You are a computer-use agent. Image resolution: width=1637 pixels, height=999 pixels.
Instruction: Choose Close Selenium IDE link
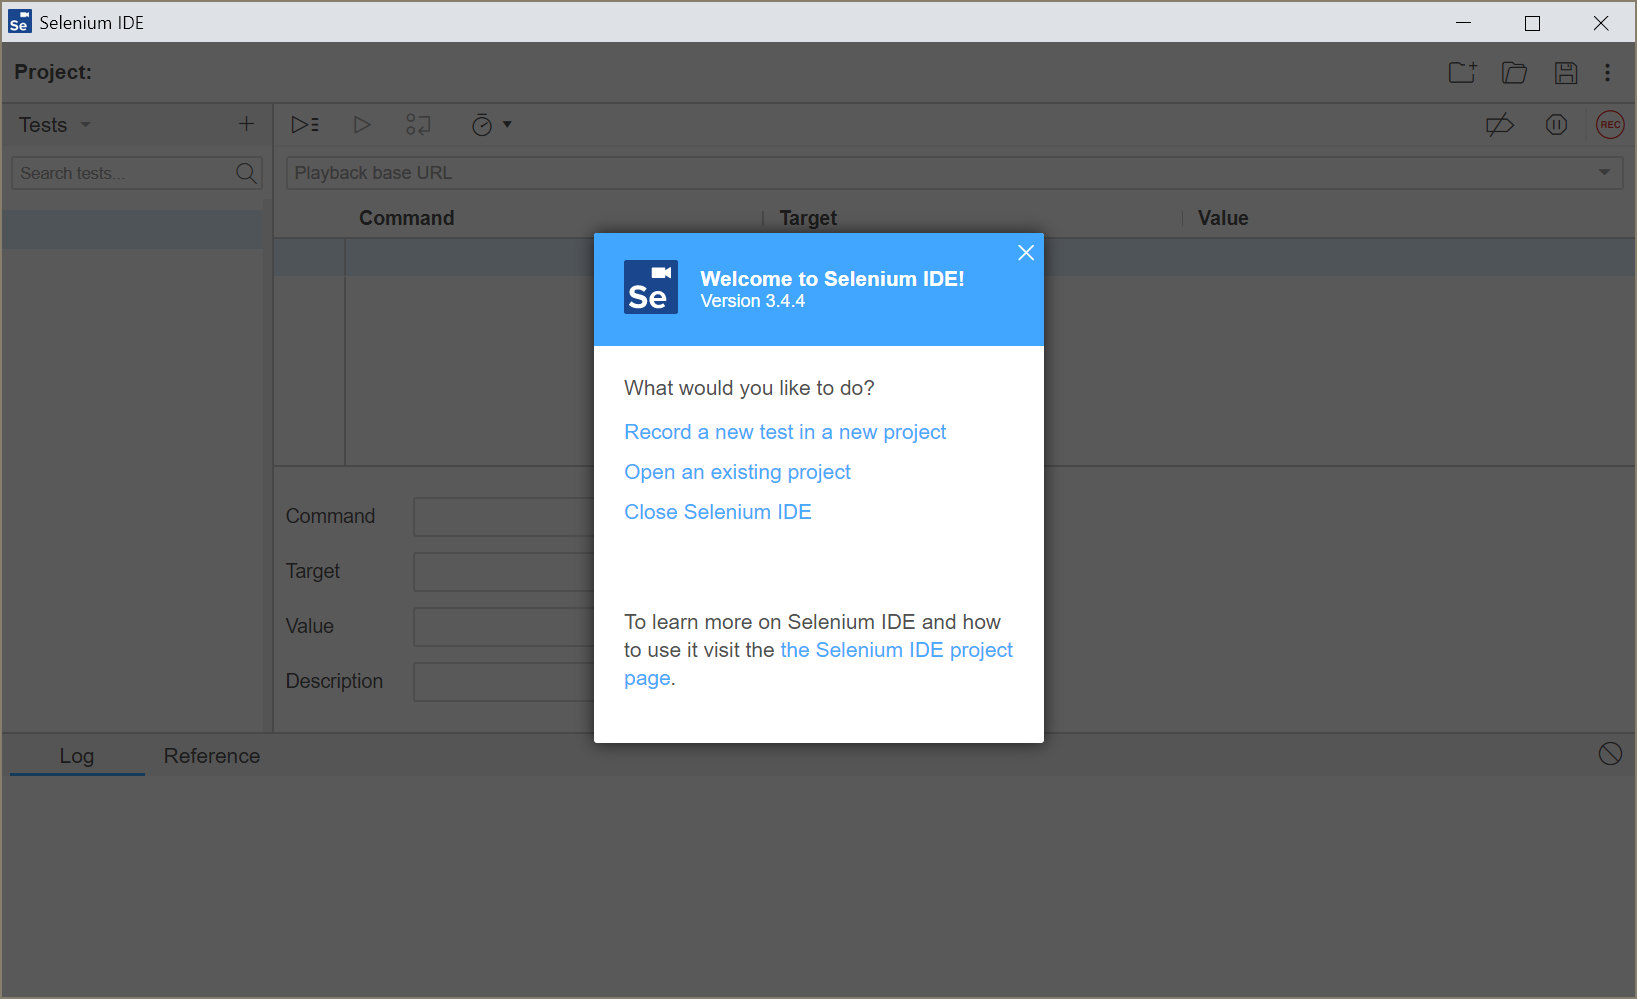pos(717,512)
